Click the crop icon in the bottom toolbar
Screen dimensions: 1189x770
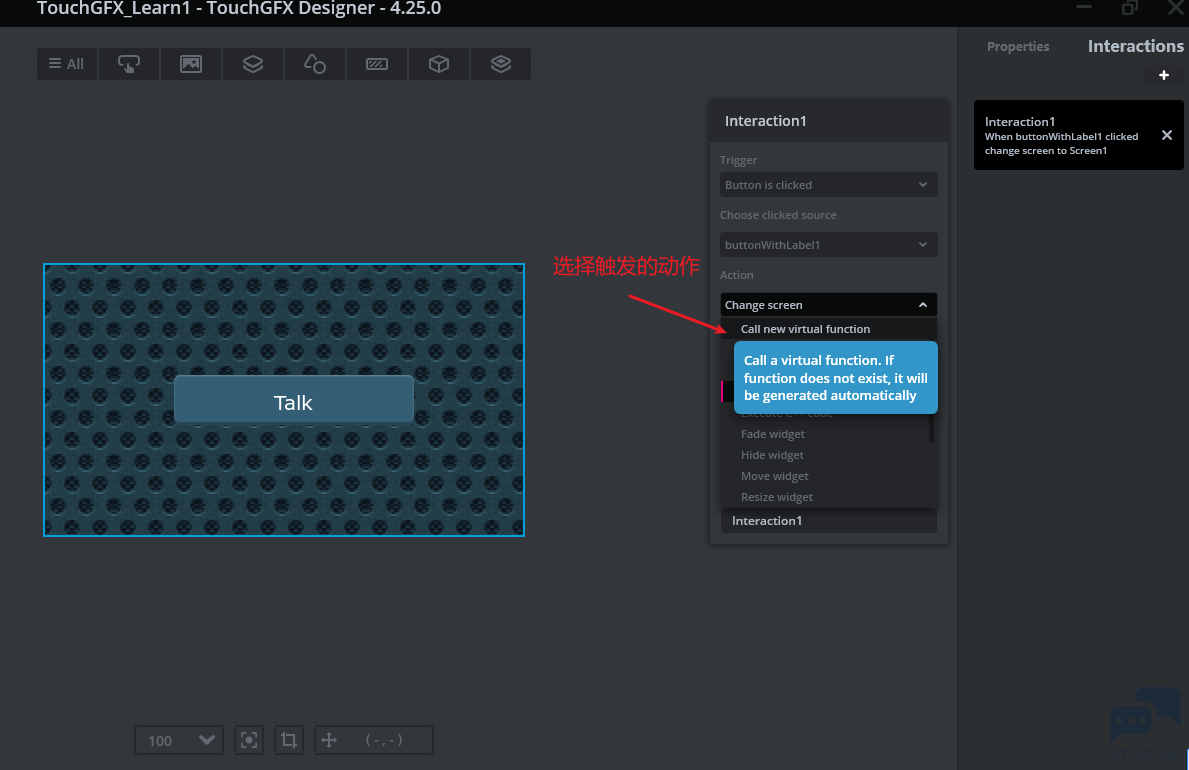(x=289, y=740)
